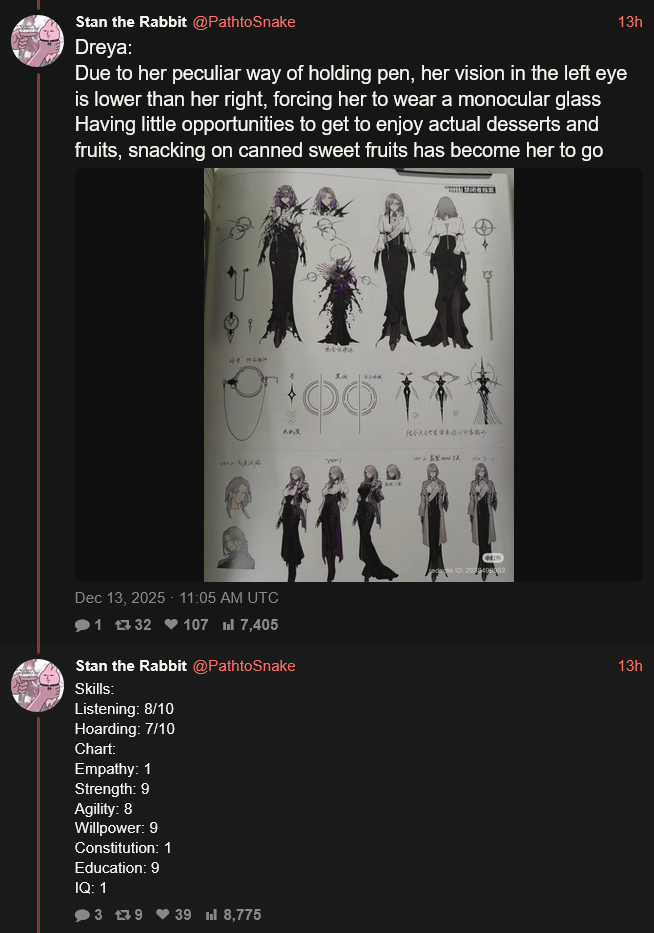This screenshot has height=933, width=654.
Task: Open the avatar on the Skills tweet
Action: [x=37, y=685]
